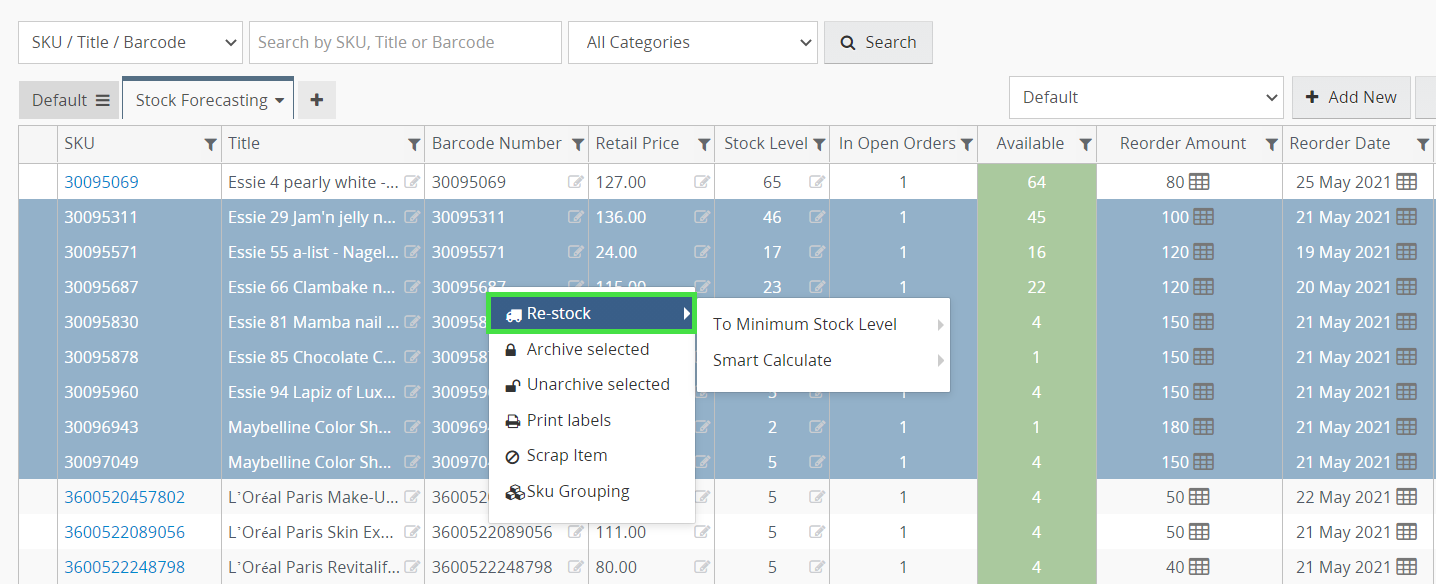Click the Available column header

click(1030, 144)
